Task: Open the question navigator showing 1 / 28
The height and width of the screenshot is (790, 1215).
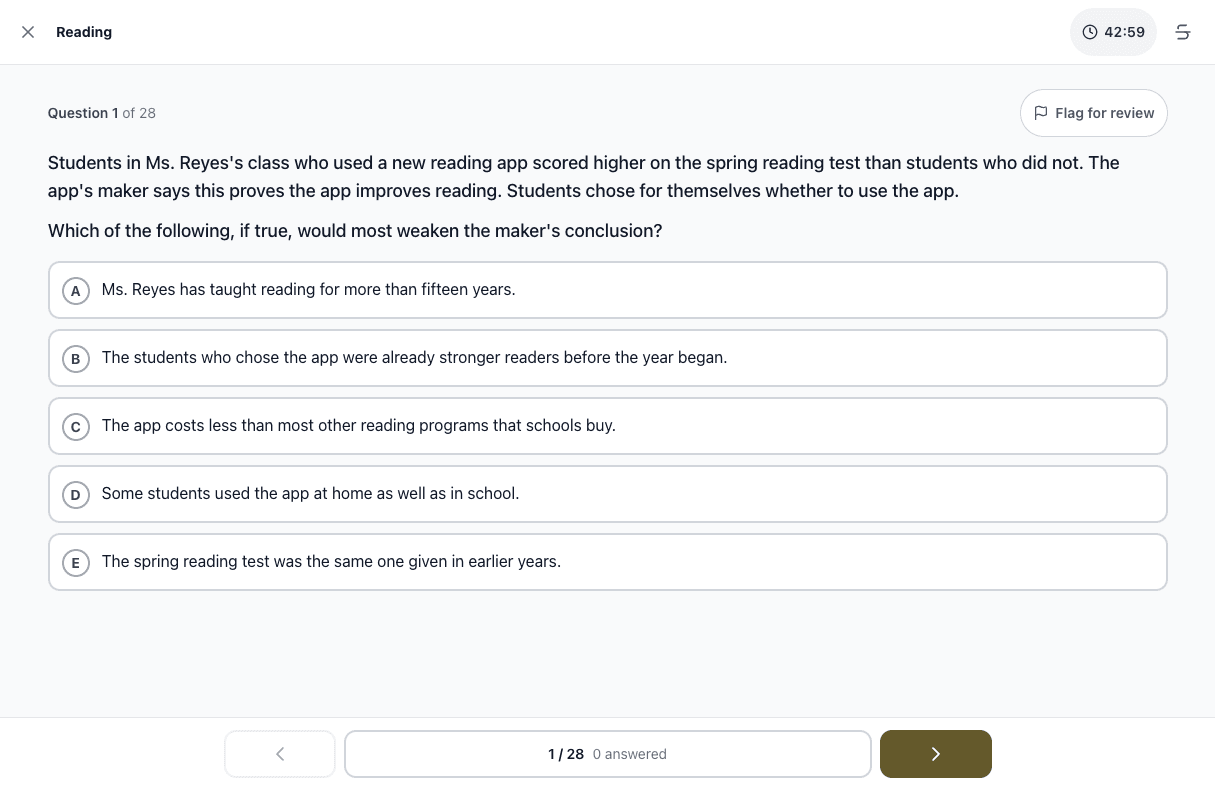Action: click(x=608, y=754)
